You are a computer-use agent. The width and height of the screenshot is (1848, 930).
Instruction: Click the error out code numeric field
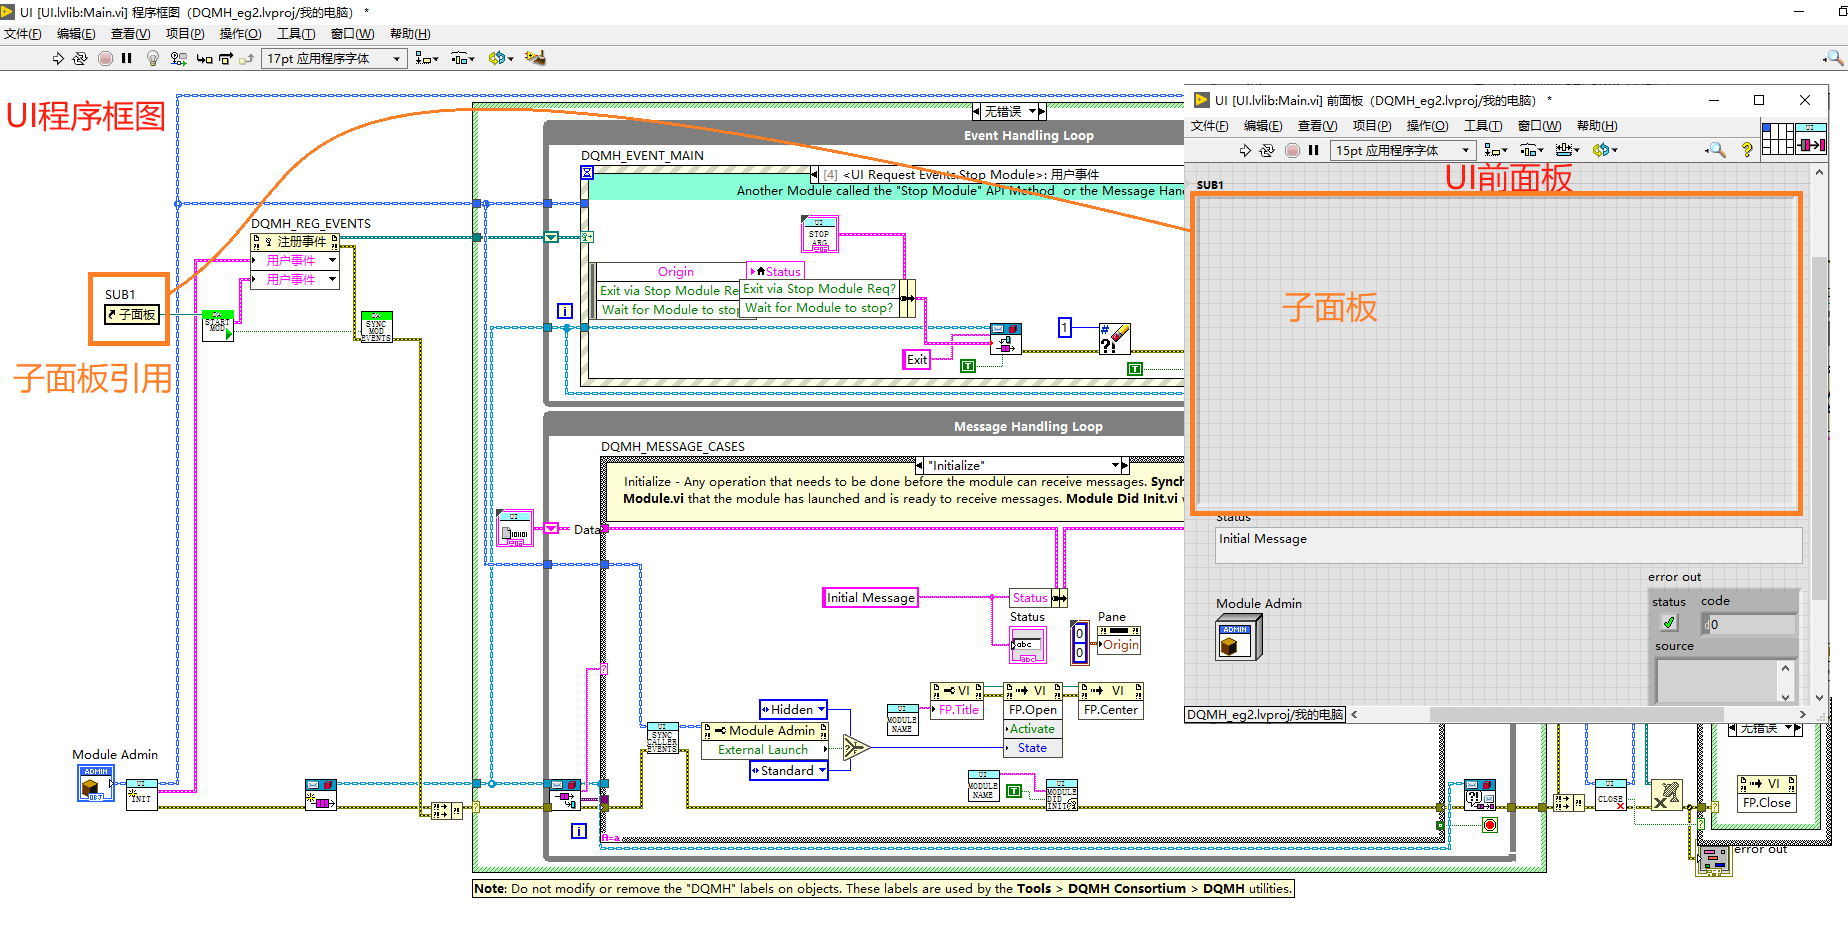1751,624
